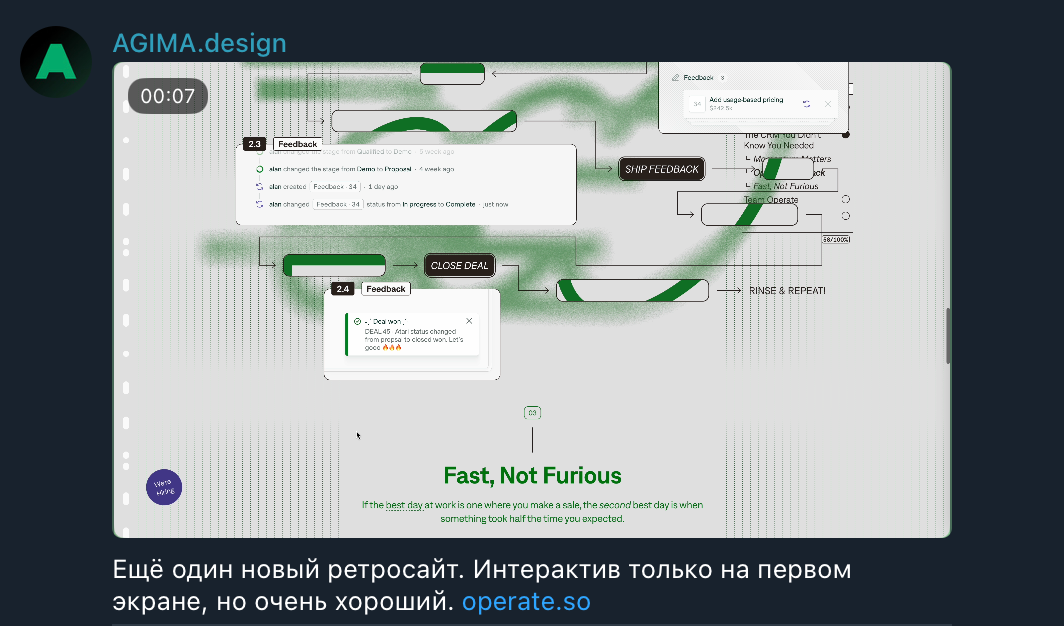Open the AGIMA.design channel avatar

point(56,62)
